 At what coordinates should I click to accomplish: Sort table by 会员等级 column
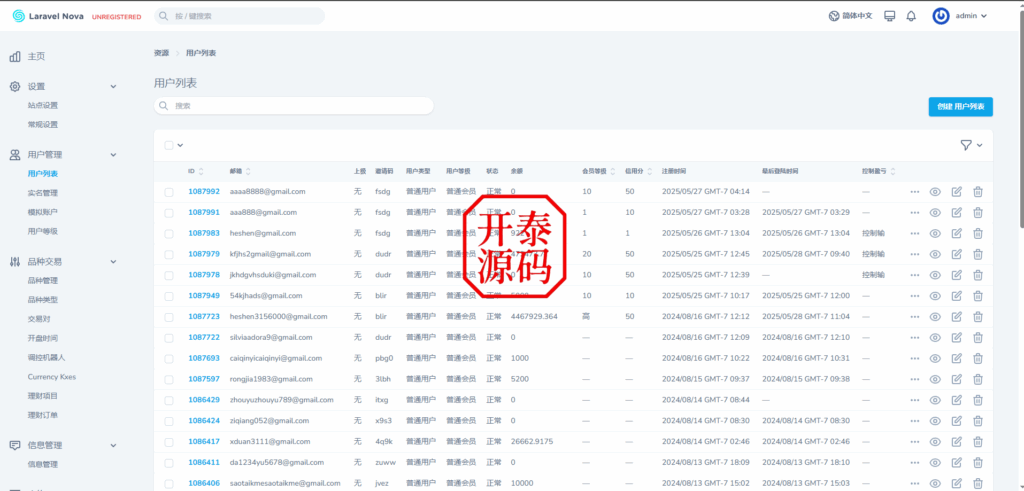pyautogui.click(x=599, y=171)
